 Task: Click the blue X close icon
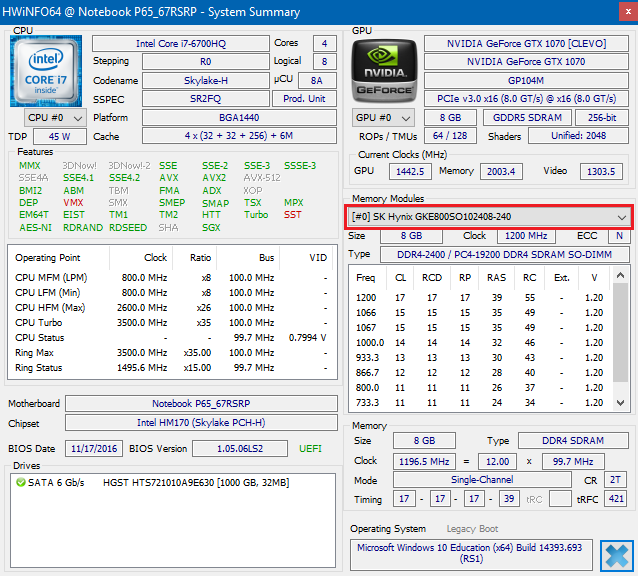616,556
